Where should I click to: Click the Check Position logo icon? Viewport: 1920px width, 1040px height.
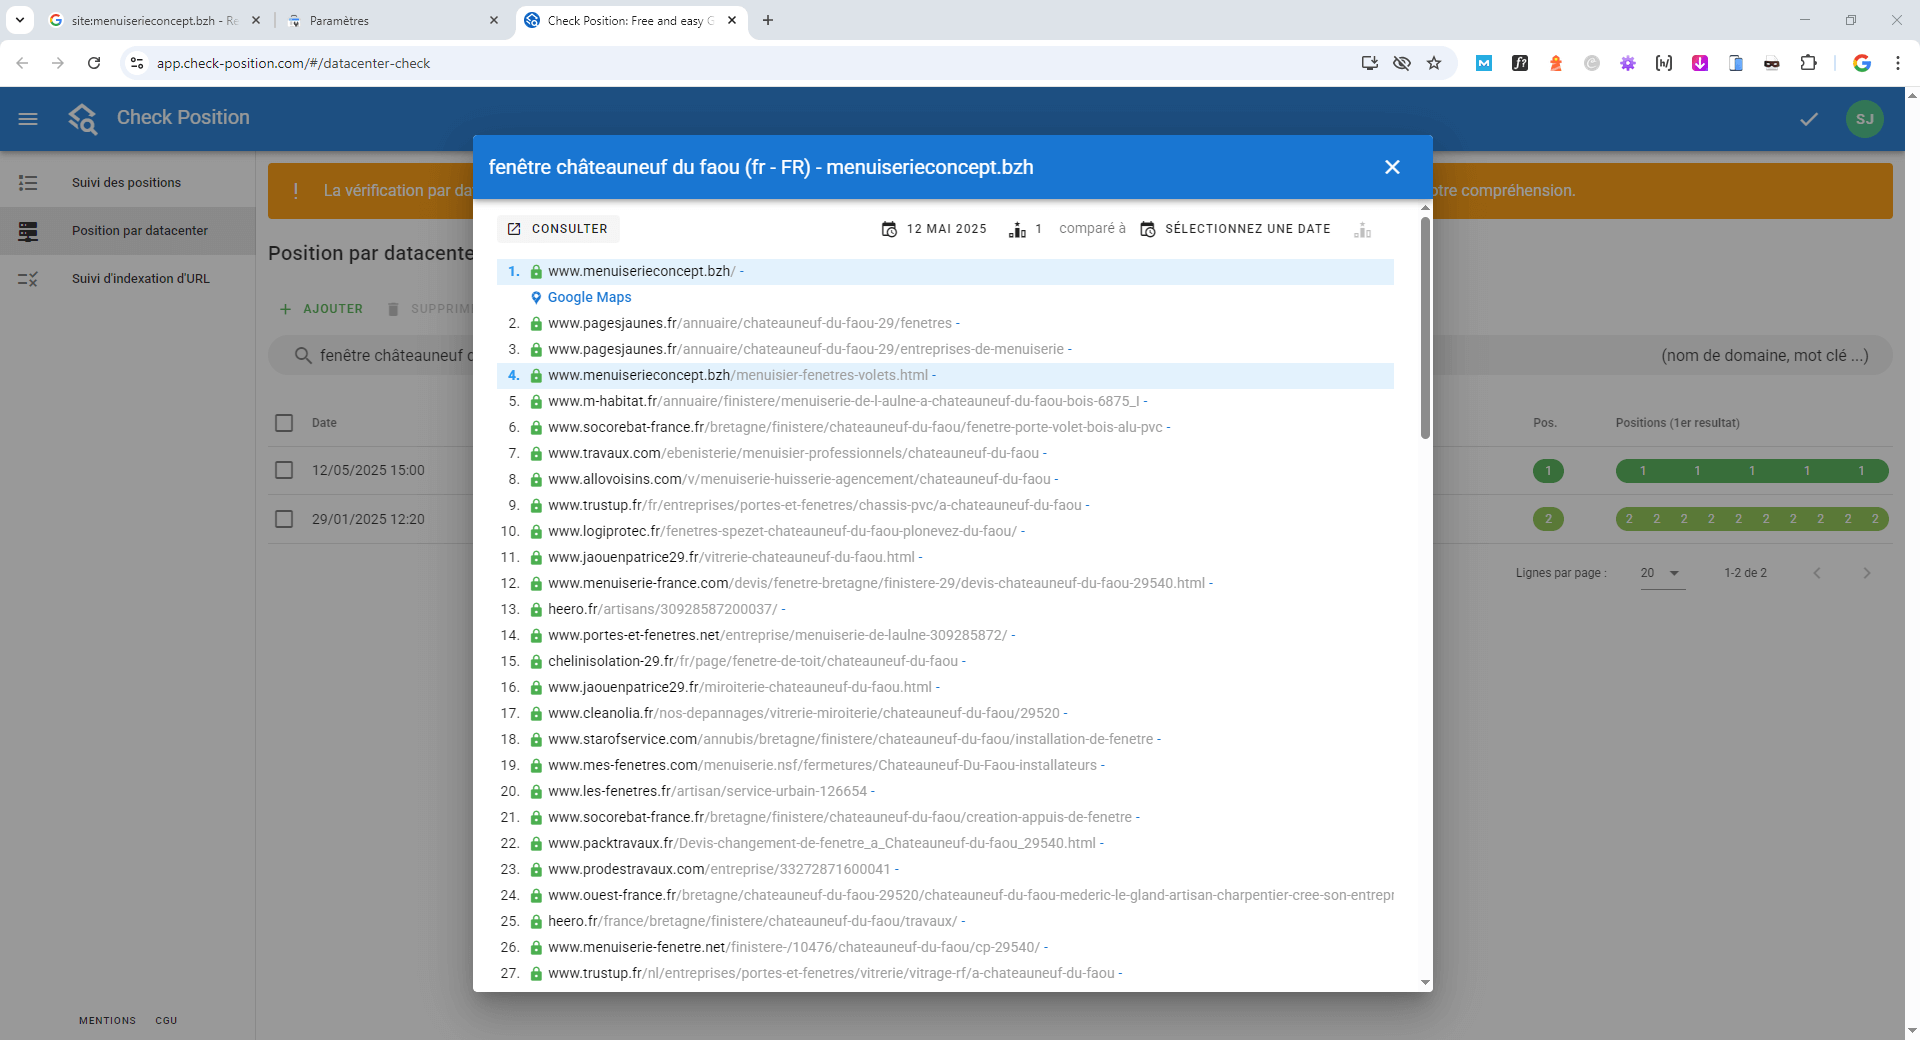83,118
